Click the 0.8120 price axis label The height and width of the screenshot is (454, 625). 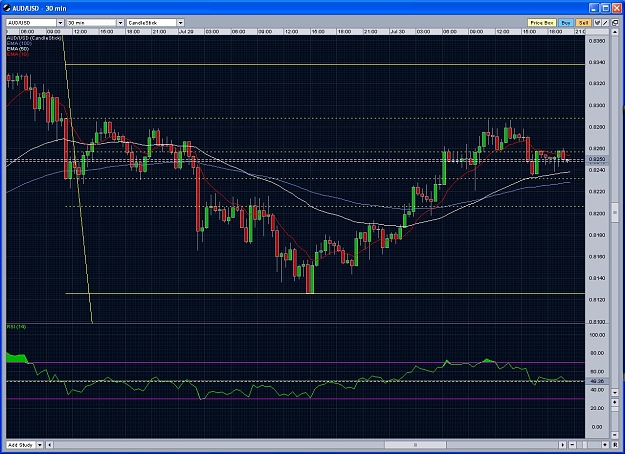tap(597, 300)
